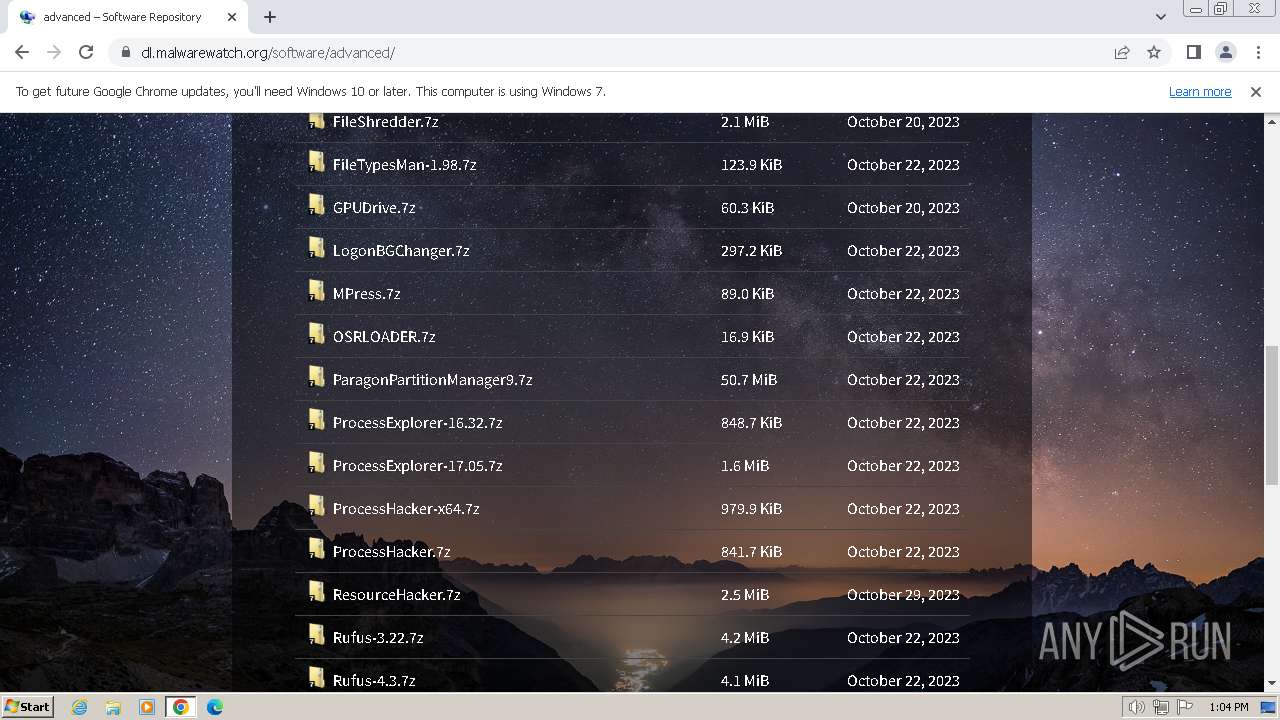Open the Learn more link
This screenshot has height=720, width=1280.
pos(1200,91)
